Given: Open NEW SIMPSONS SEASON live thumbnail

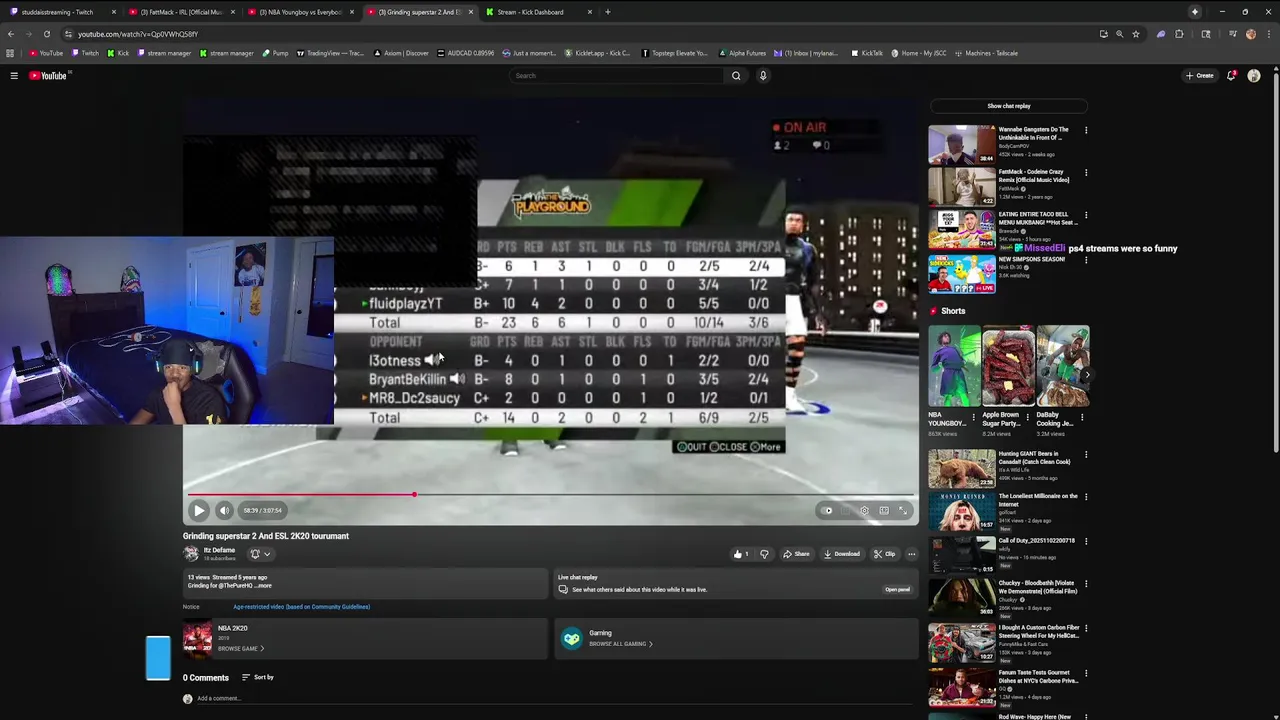Looking at the screenshot, I should point(961,273).
